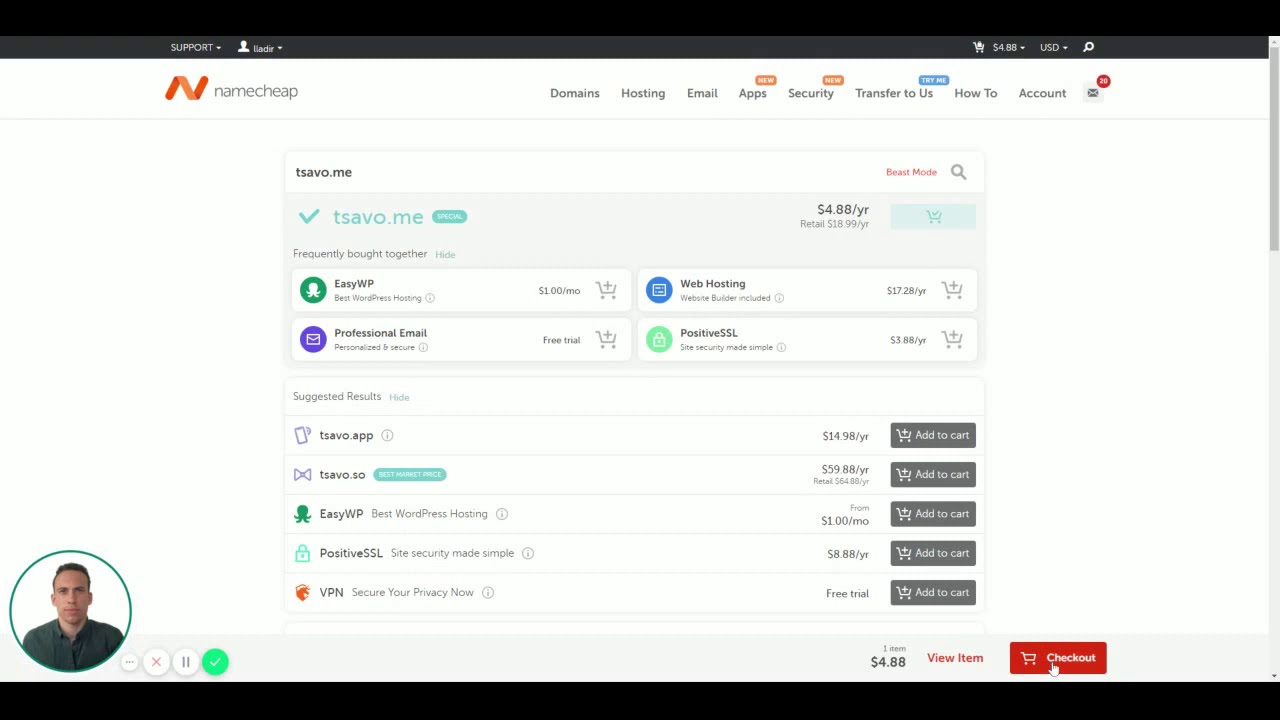This screenshot has height=720, width=1280.
Task: Click the SPECIAL badge beside tsavo.me
Action: [450, 216]
